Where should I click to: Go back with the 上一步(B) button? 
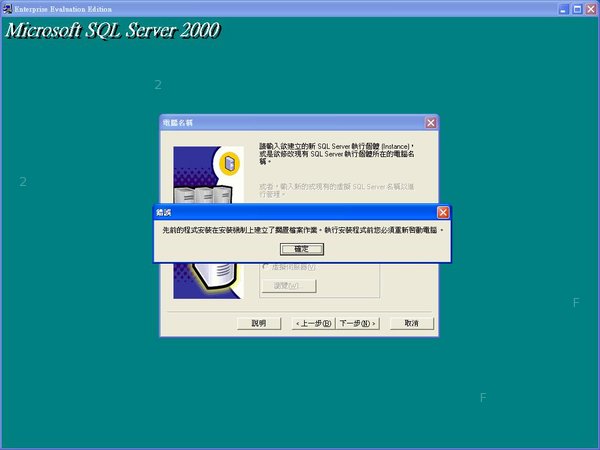(x=313, y=323)
